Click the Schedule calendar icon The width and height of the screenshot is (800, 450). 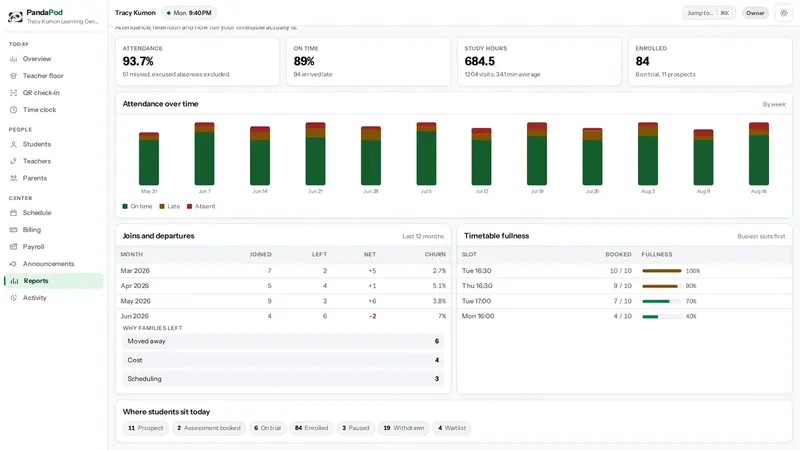(13, 213)
